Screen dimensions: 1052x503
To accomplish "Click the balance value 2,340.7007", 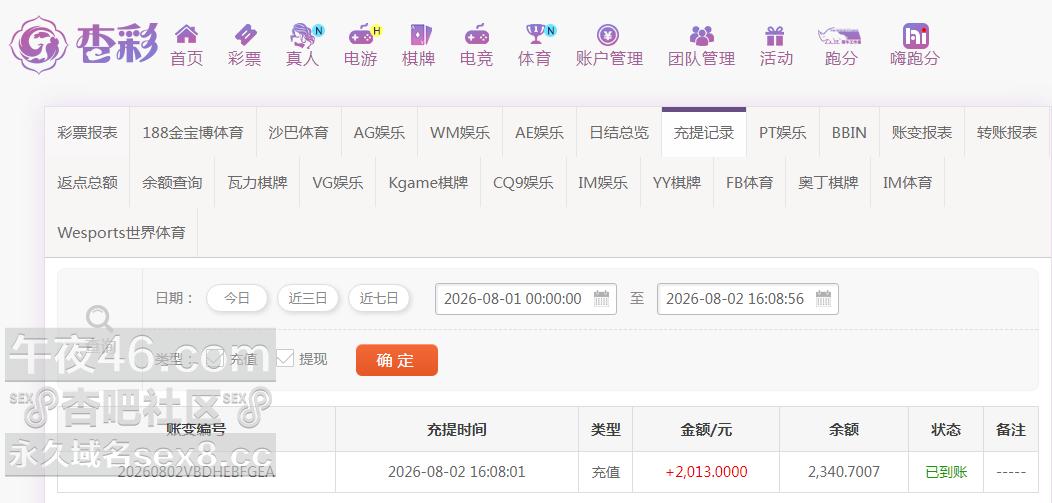I will tap(843, 472).
